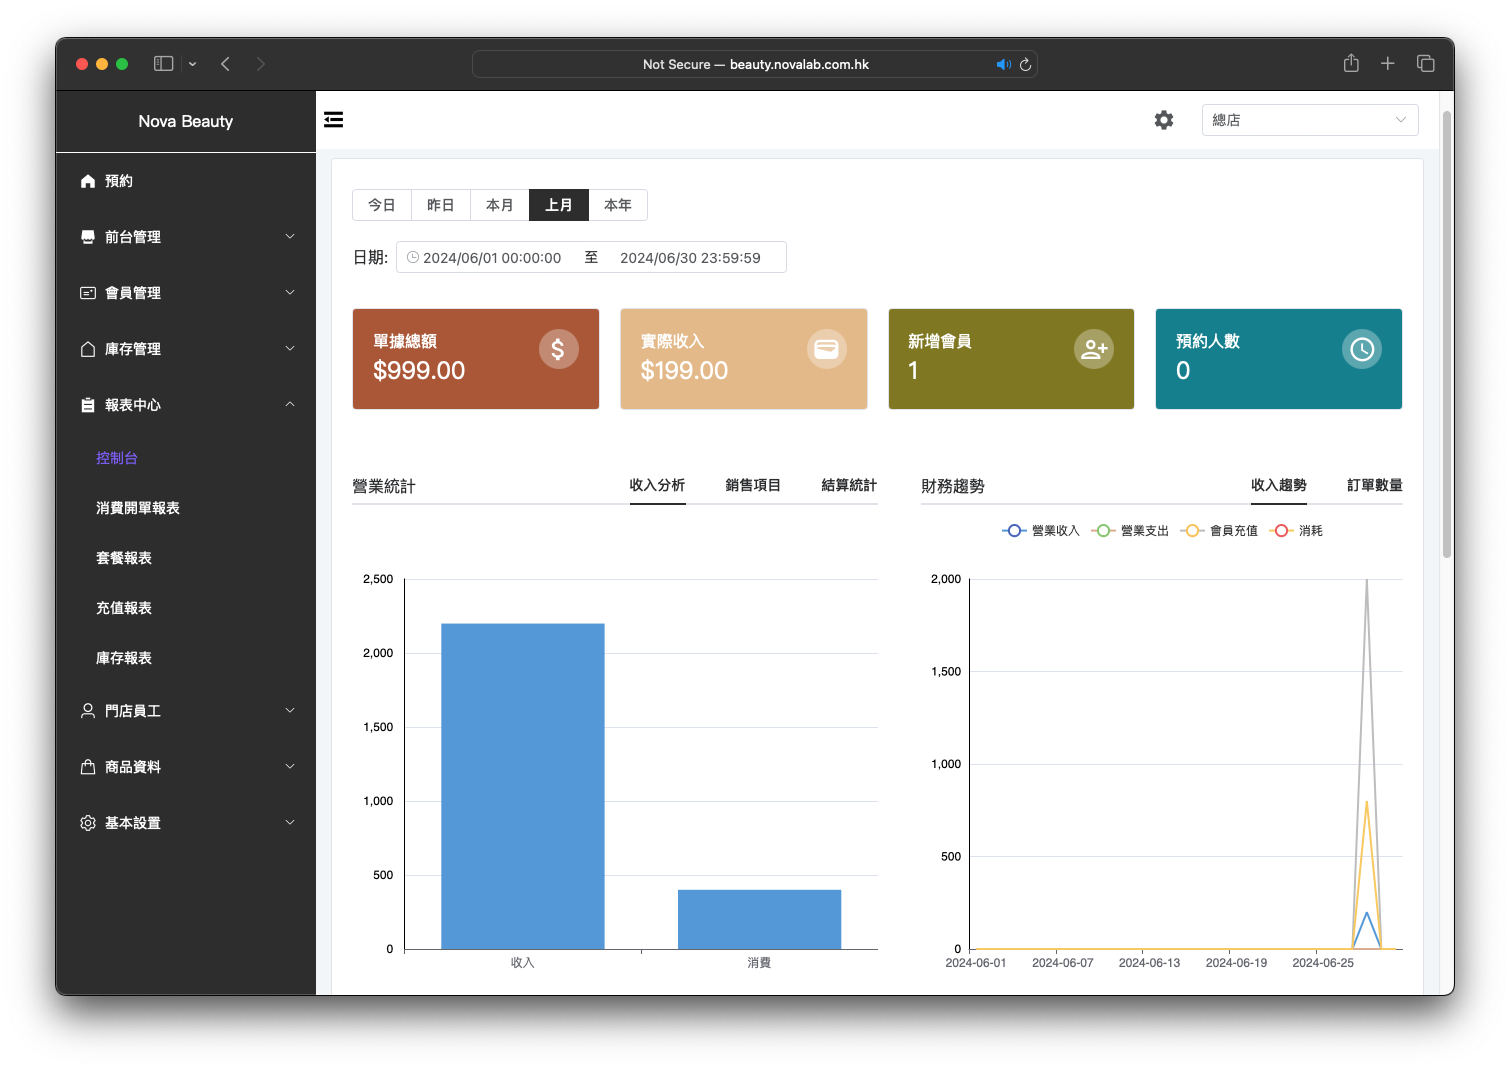
Task: Expand the 商品資料 menu chevron
Action: (290, 767)
